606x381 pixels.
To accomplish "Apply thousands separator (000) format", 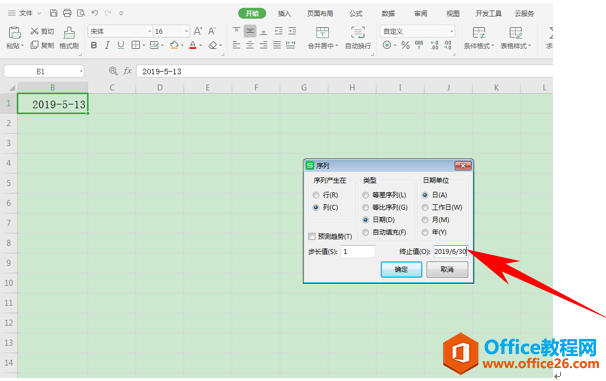I will [419, 45].
